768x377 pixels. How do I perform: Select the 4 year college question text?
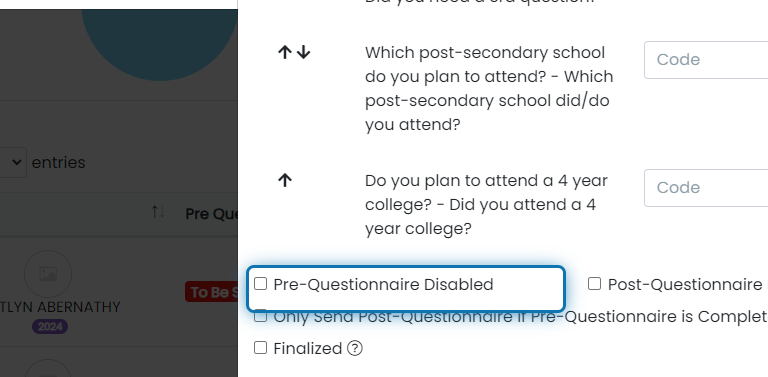[486, 205]
